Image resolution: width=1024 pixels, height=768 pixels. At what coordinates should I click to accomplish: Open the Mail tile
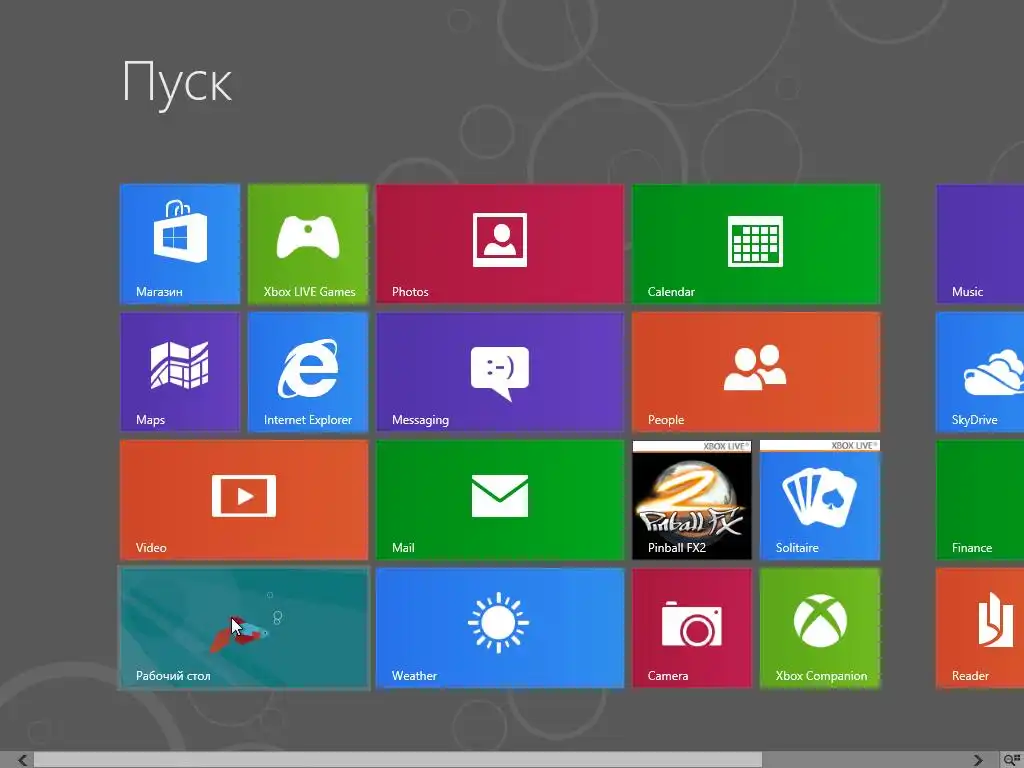(500, 500)
